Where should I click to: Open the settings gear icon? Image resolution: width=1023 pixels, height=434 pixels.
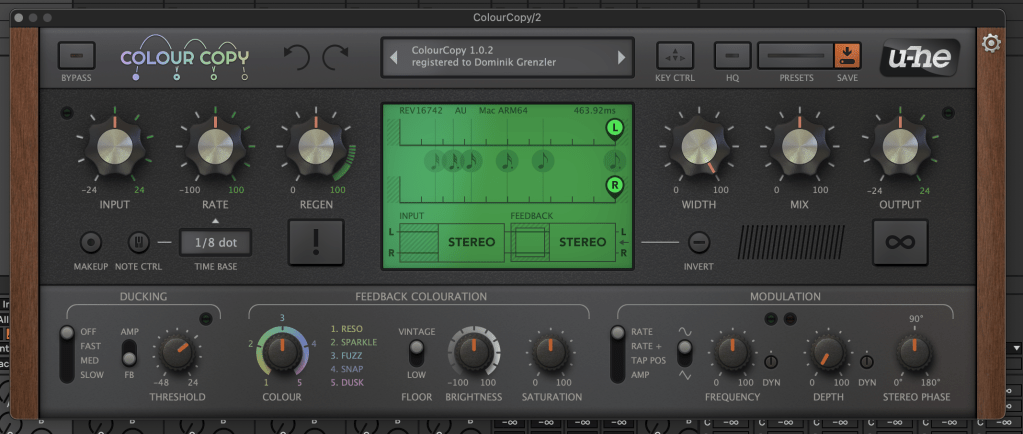point(991,43)
